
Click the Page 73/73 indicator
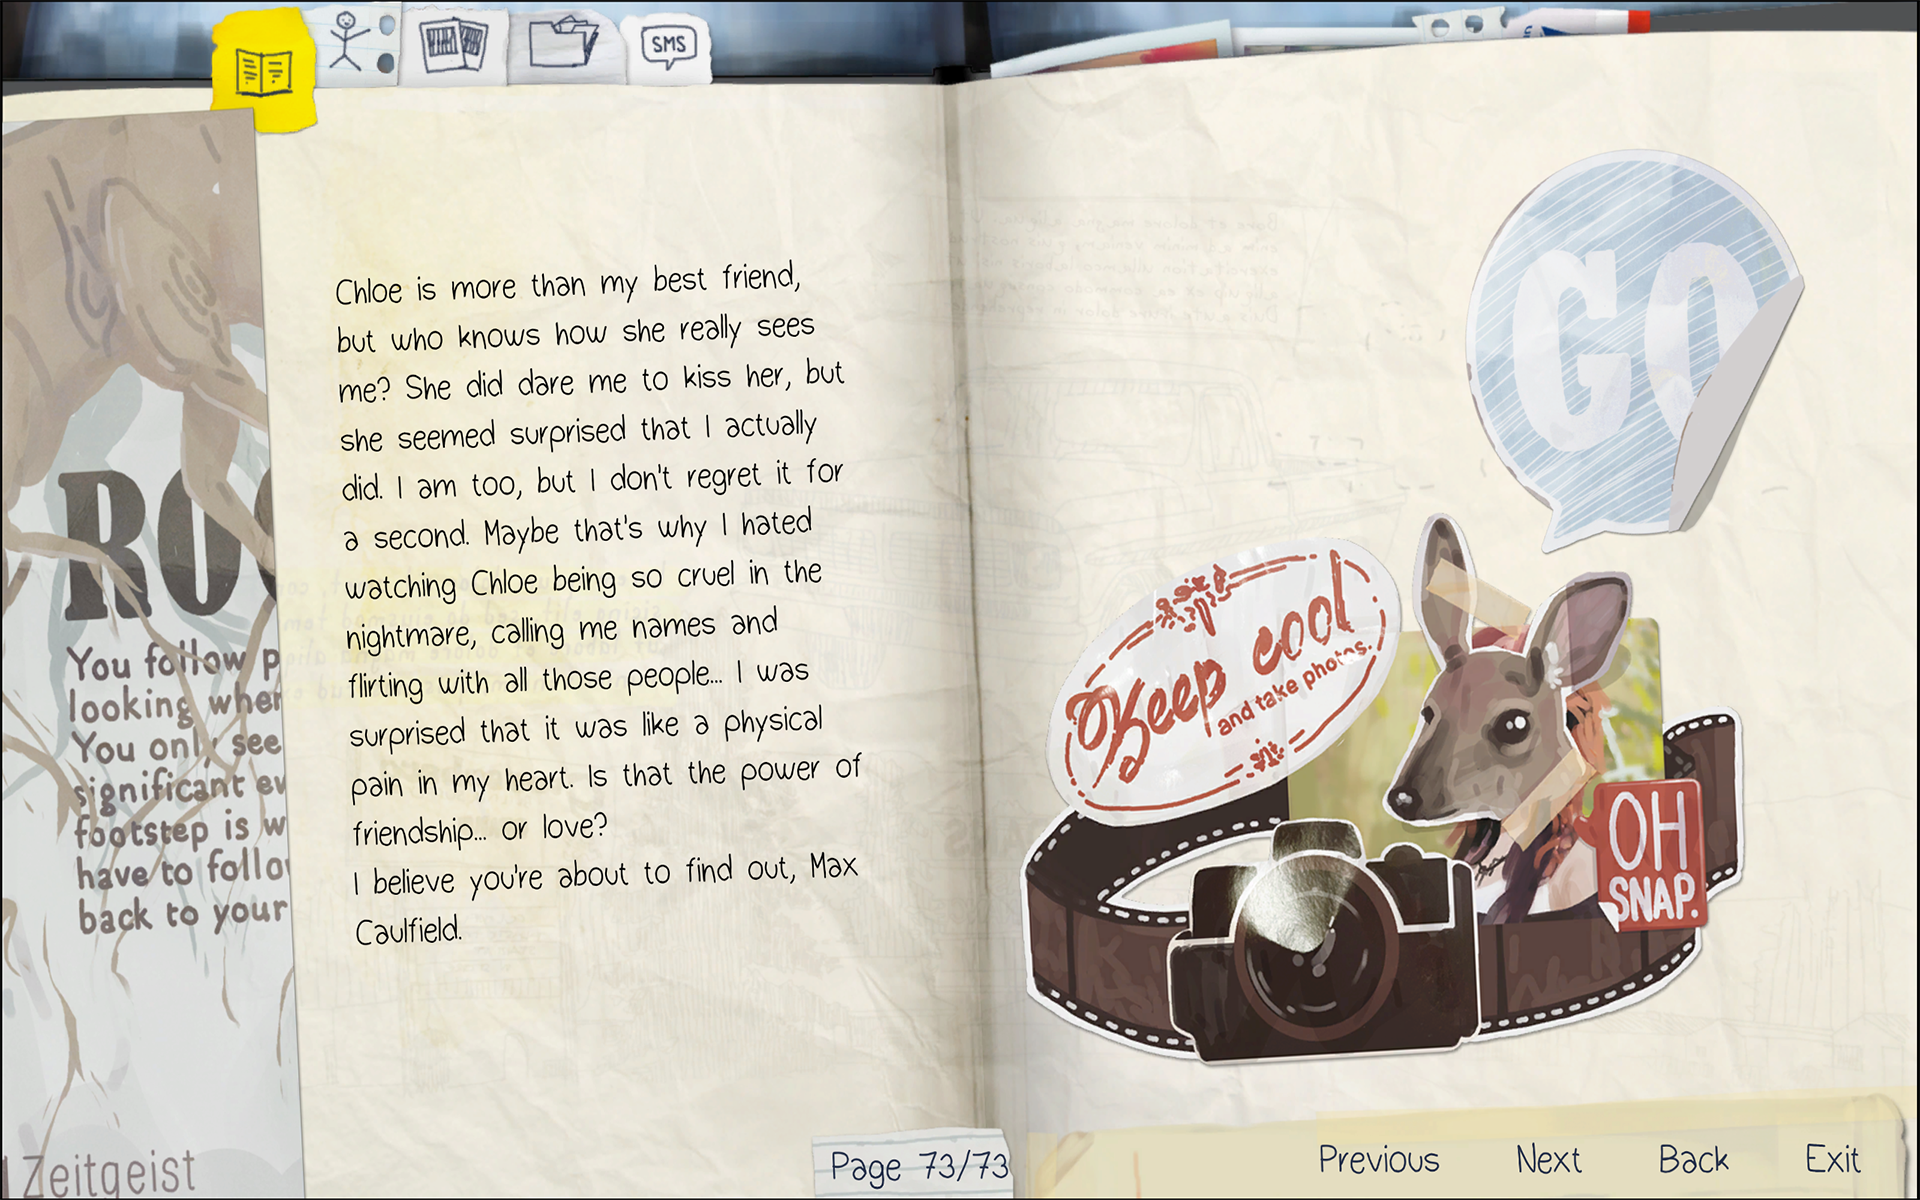click(x=918, y=1166)
